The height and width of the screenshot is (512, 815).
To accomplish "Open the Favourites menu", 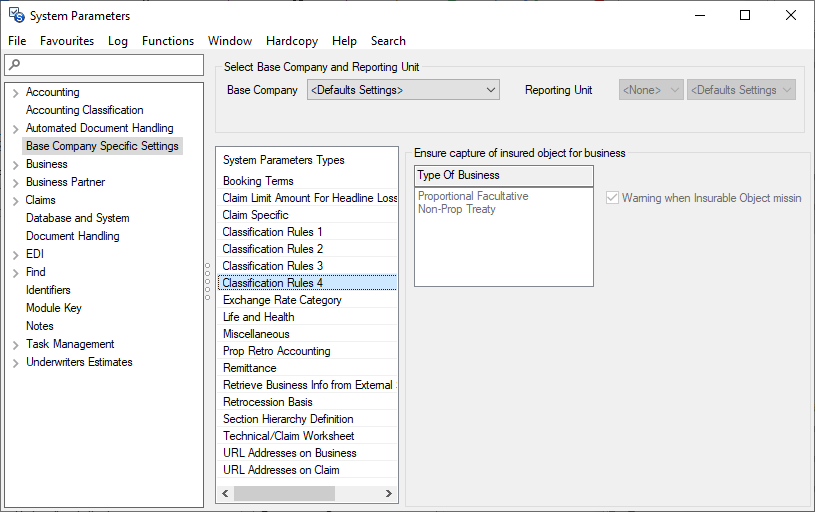I will tap(67, 41).
